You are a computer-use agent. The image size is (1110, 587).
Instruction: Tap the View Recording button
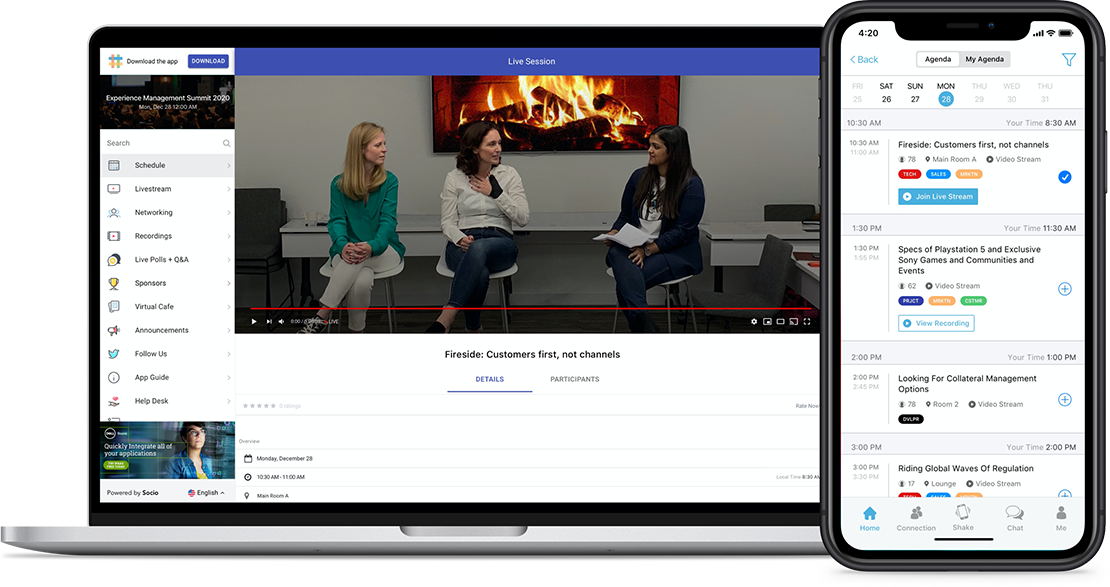pos(937,324)
